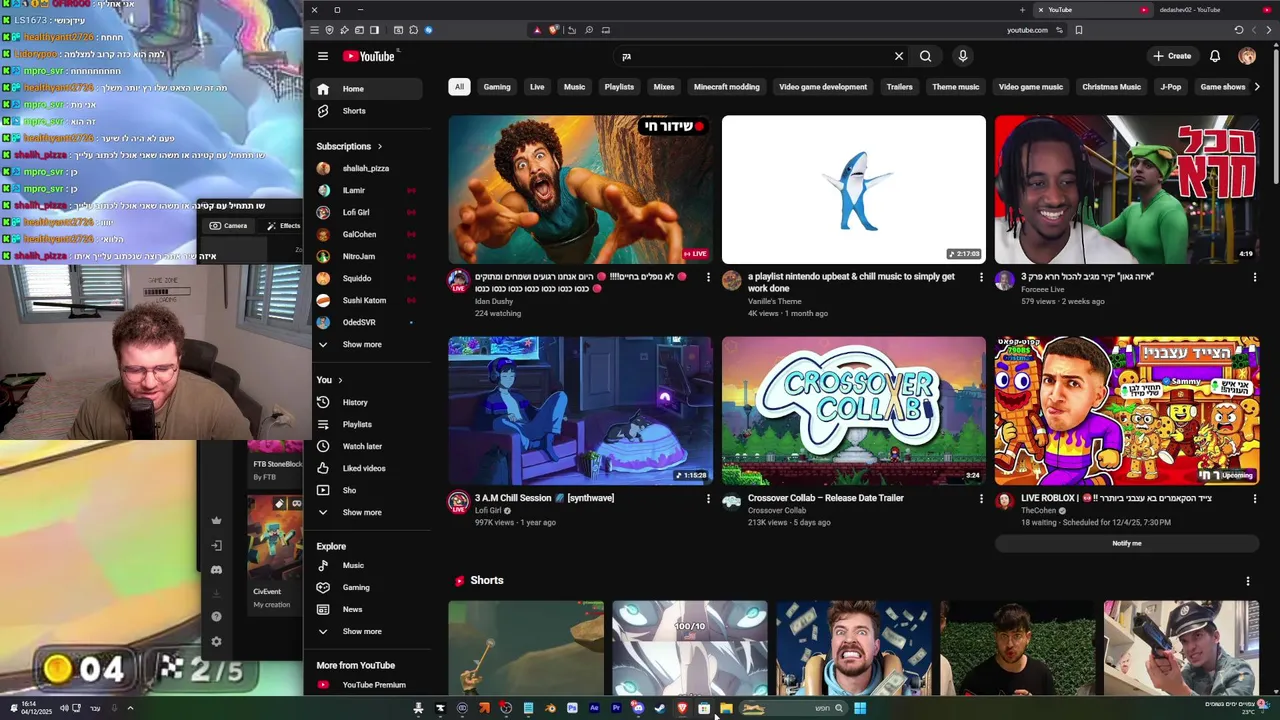Show more Explore categories
This screenshot has height=720, width=1280.
367,631
